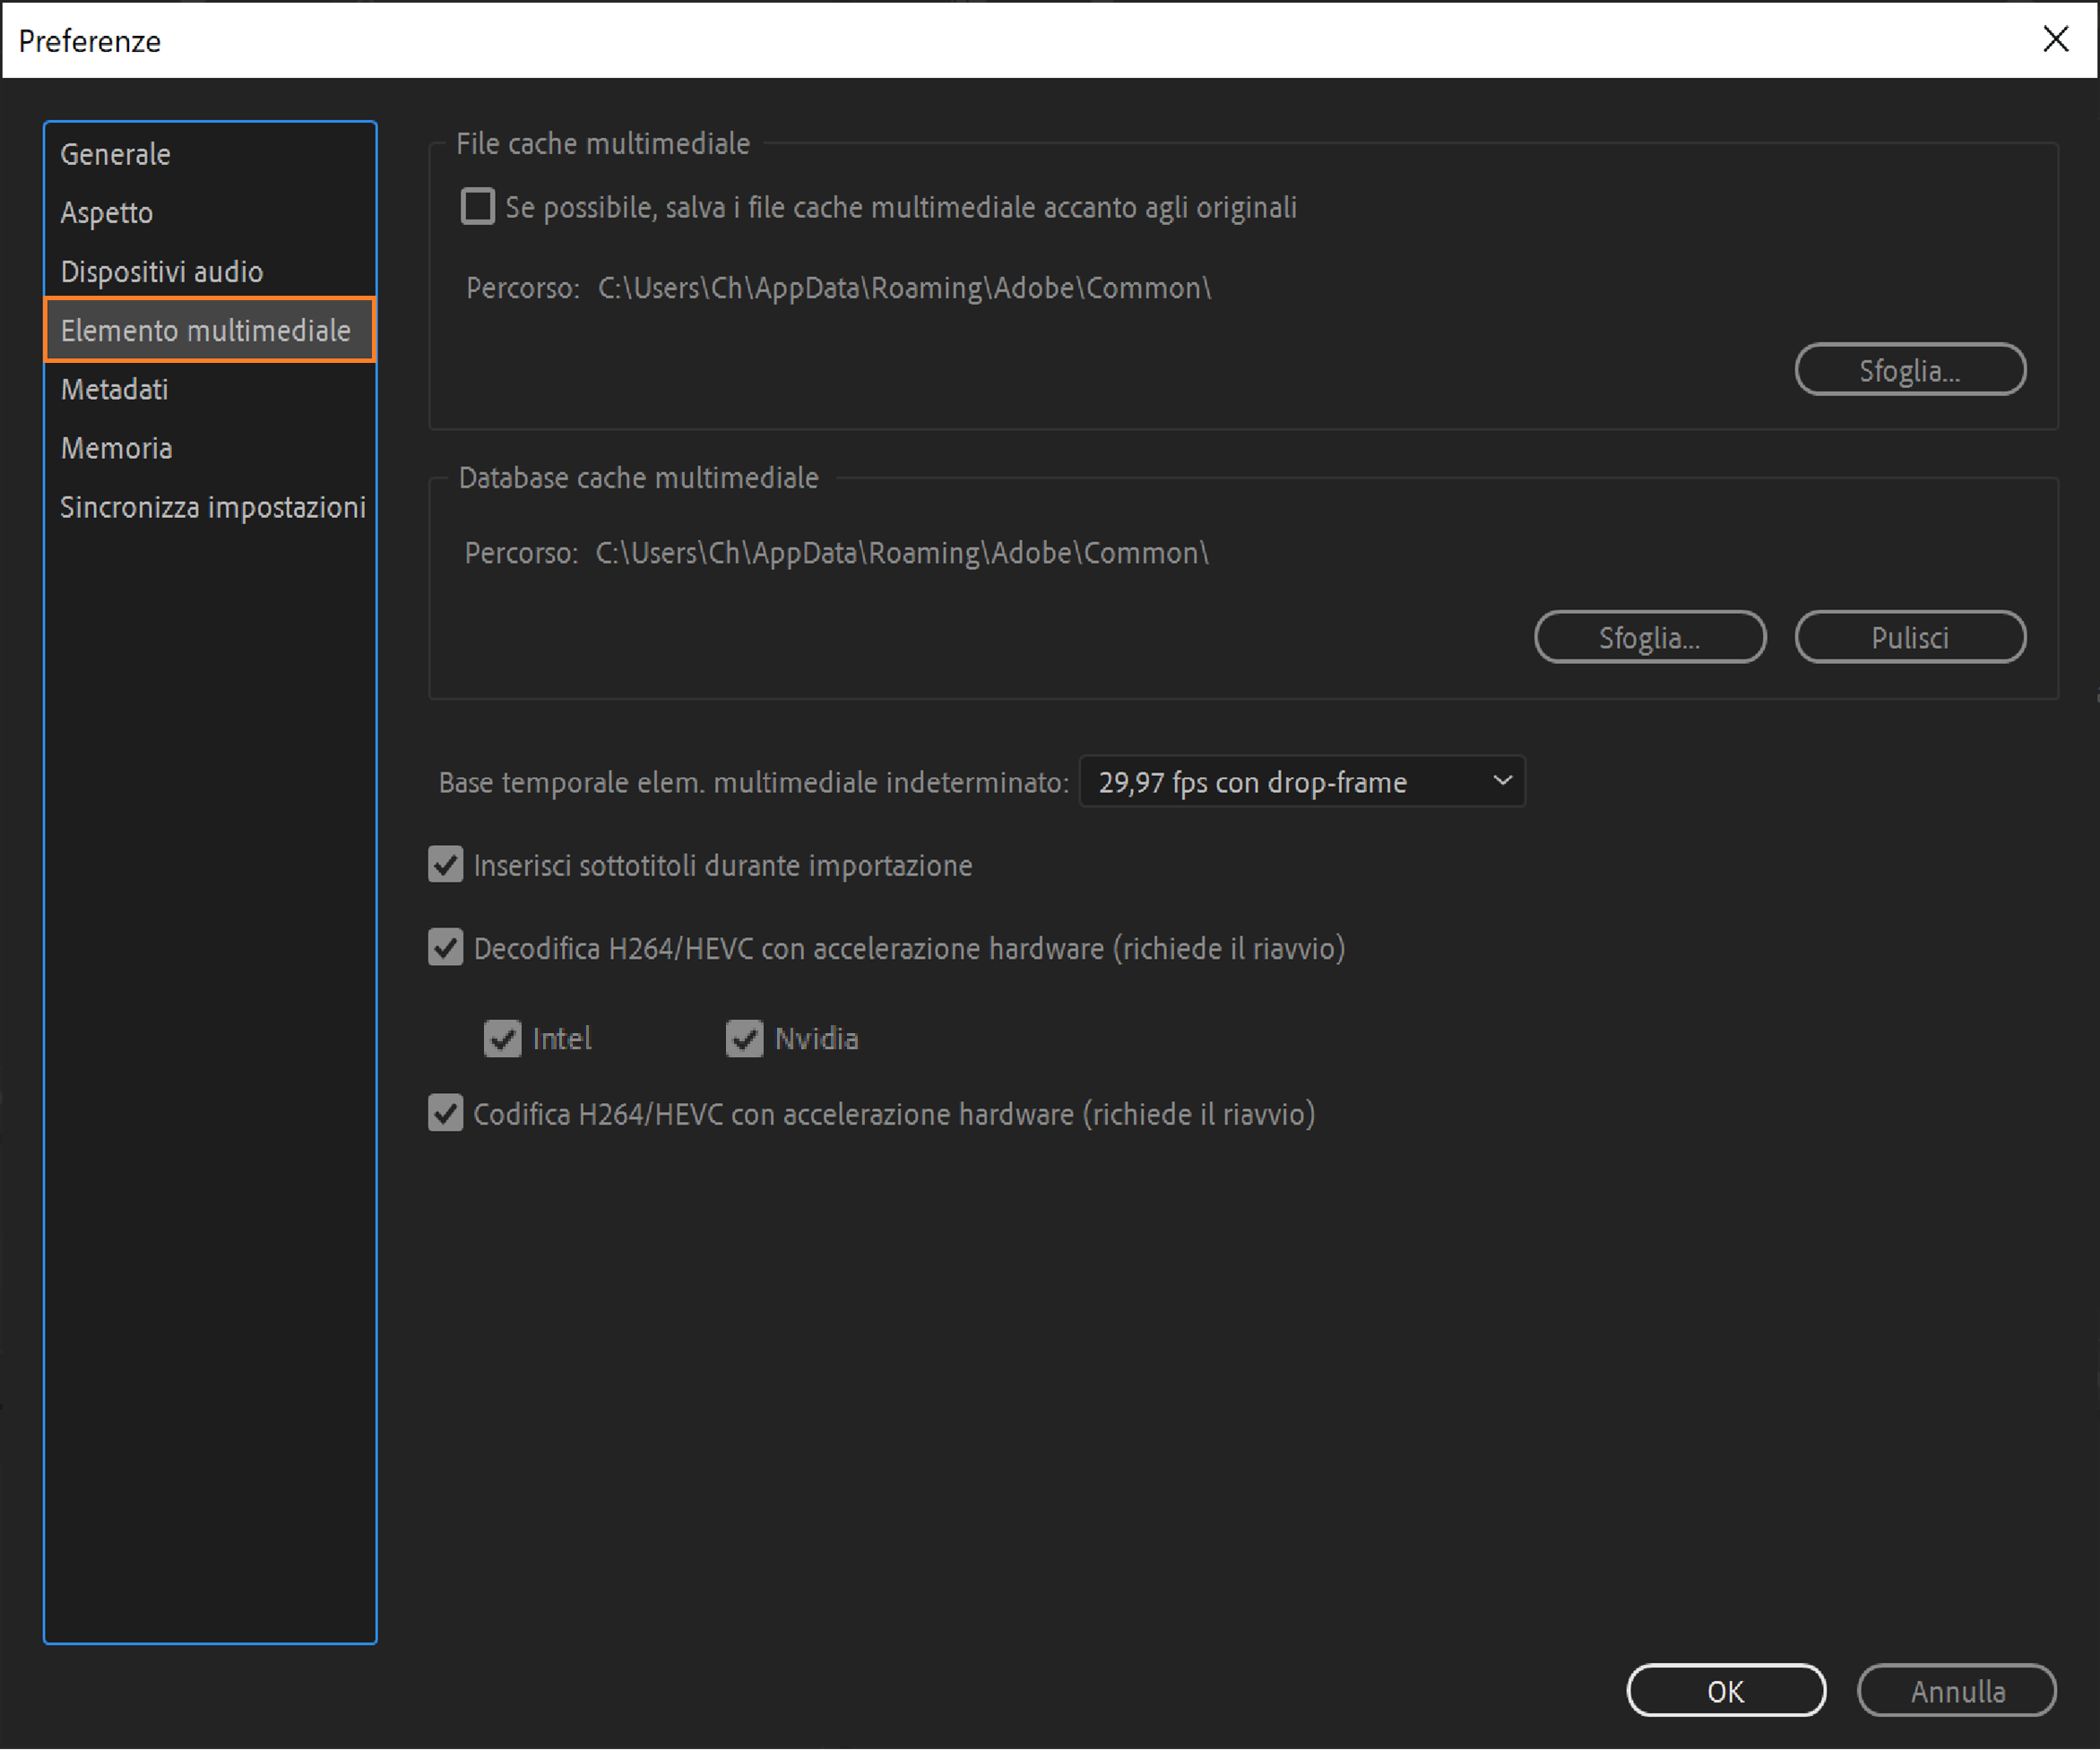
Task: Click the dropdown arrow of timebase selector
Action: tap(1501, 781)
